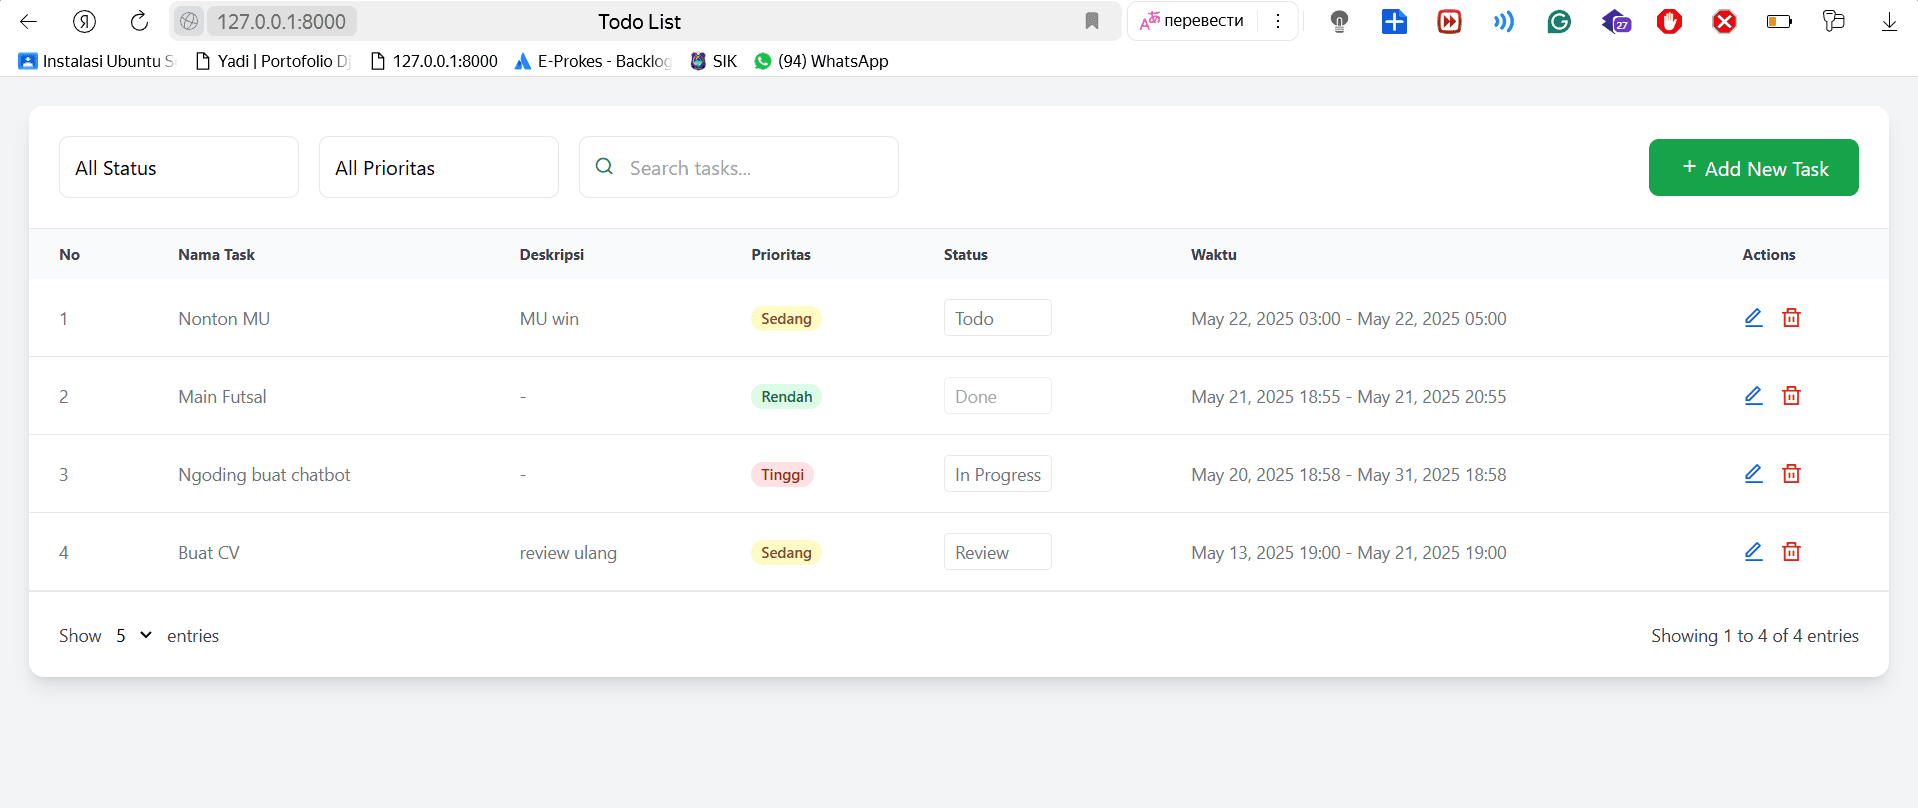The height and width of the screenshot is (808, 1918).
Task: Open the browser downloads icon
Action: [x=1889, y=21]
